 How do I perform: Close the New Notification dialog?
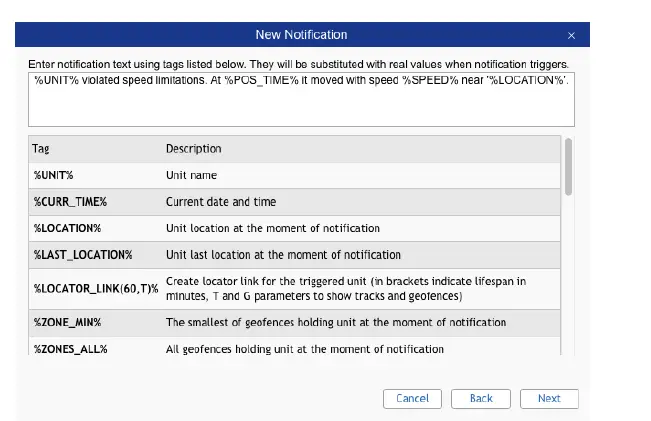(x=571, y=35)
